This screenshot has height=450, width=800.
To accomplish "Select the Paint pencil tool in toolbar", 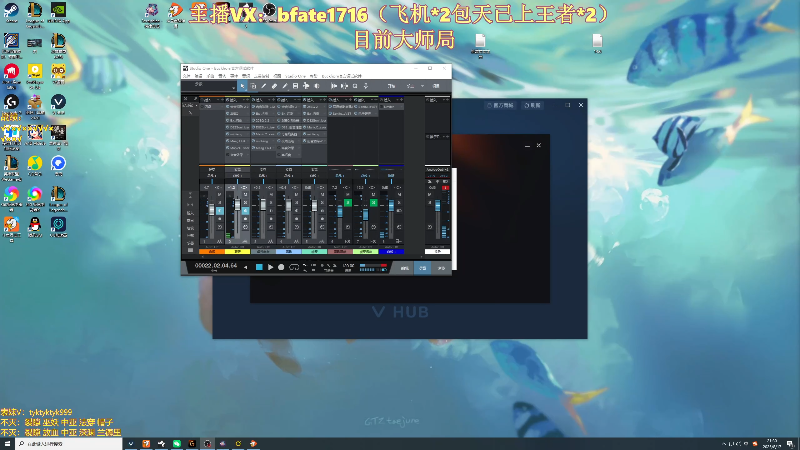I will click(285, 86).
